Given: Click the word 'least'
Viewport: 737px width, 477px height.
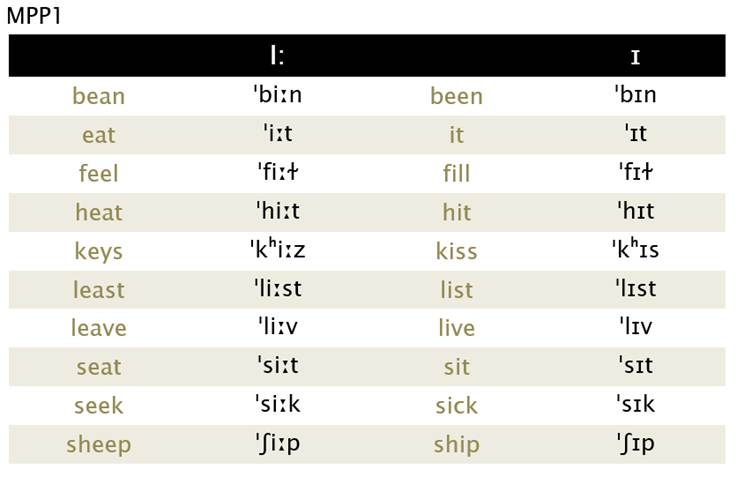Looking at the screenshot, I should point(99,290).
